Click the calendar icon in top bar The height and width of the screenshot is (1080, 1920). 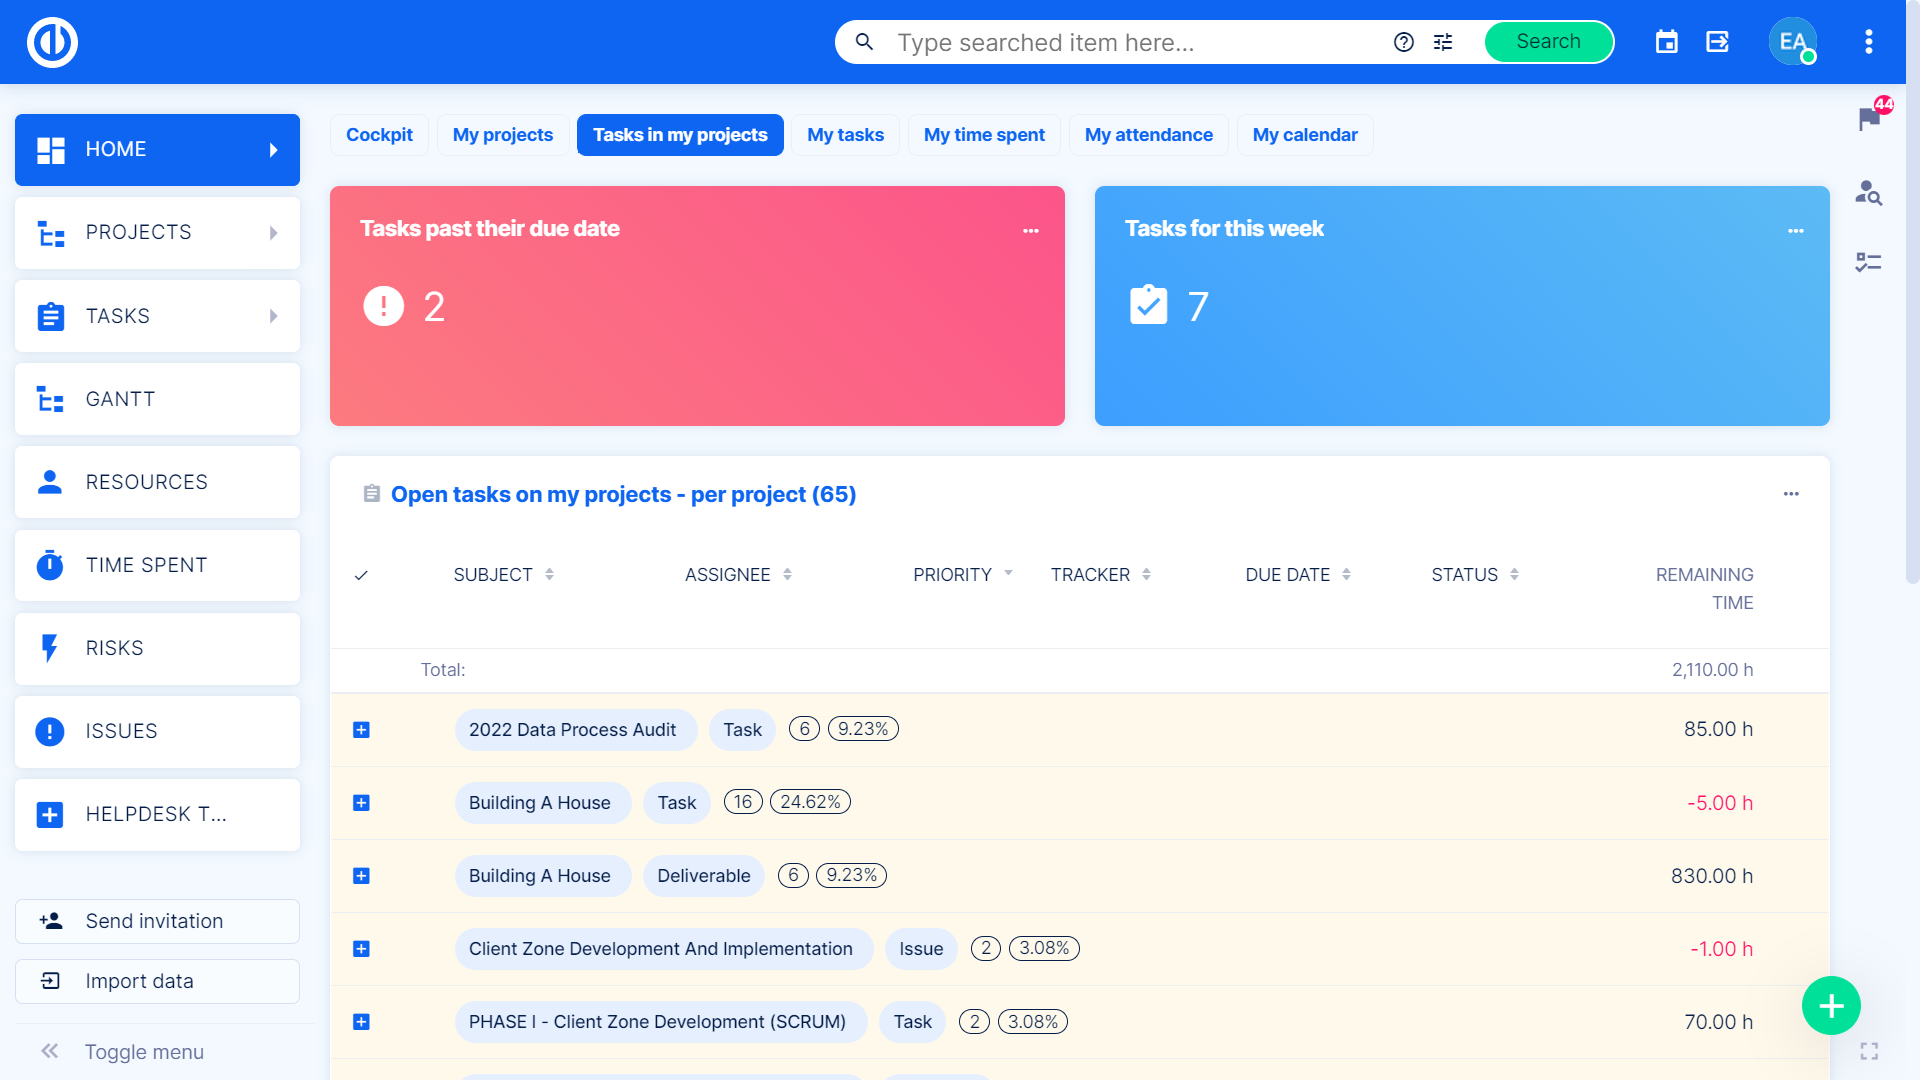click(1666, 42)
